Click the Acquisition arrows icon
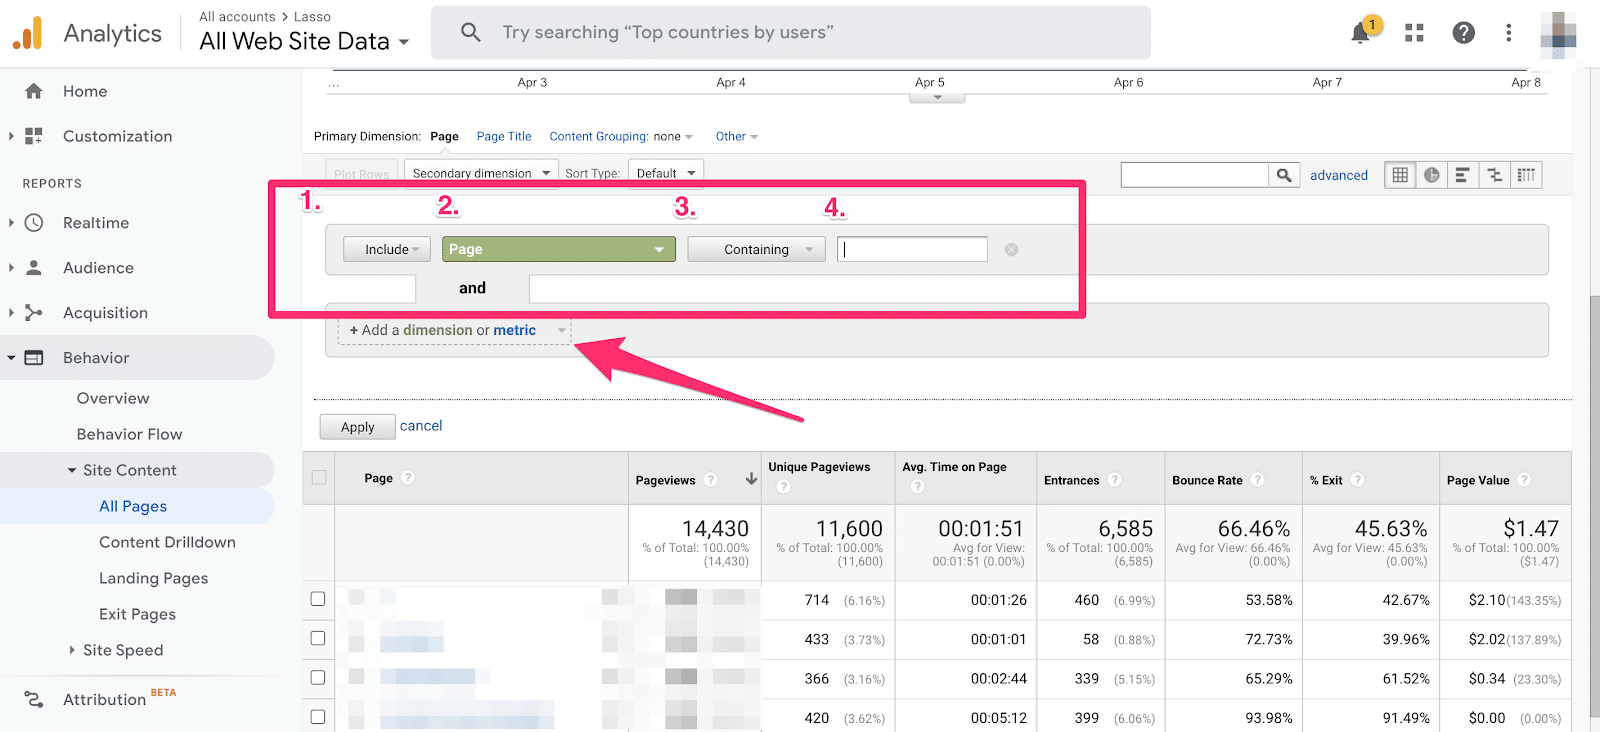 (x=34, y=313)
